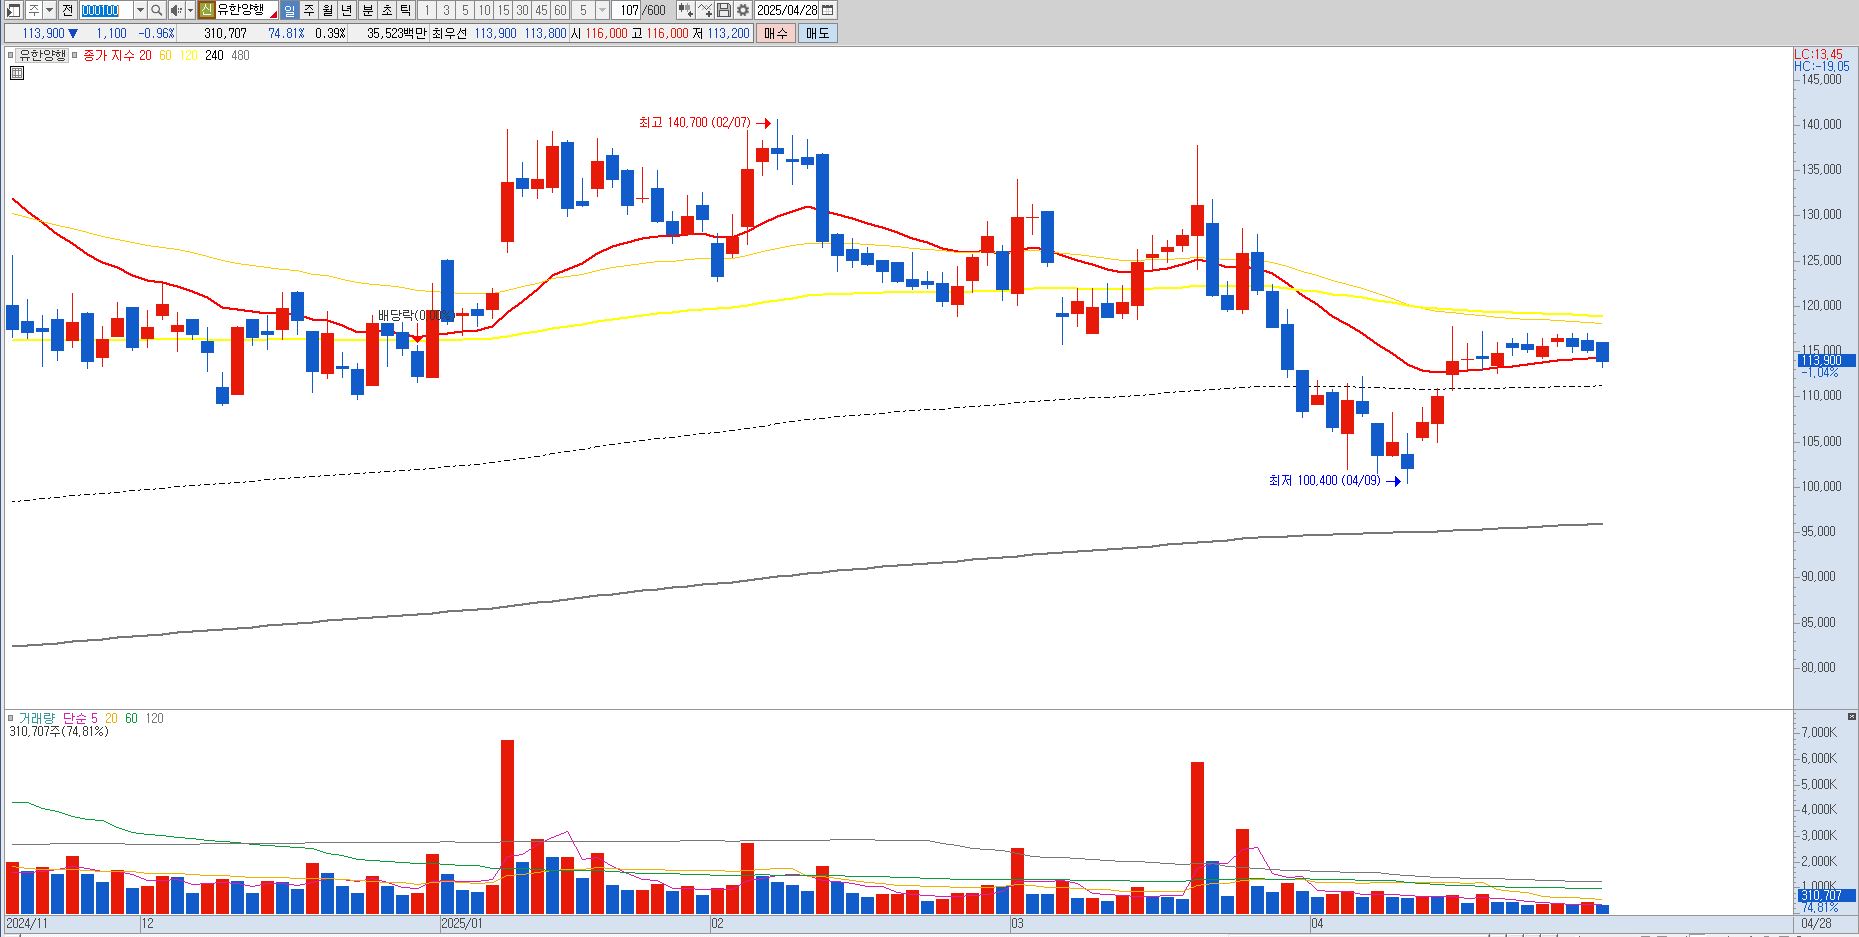This screenshot has height=937, width=1859.
Task: Click the magnifier stock search icon
Action: (157, 10)
